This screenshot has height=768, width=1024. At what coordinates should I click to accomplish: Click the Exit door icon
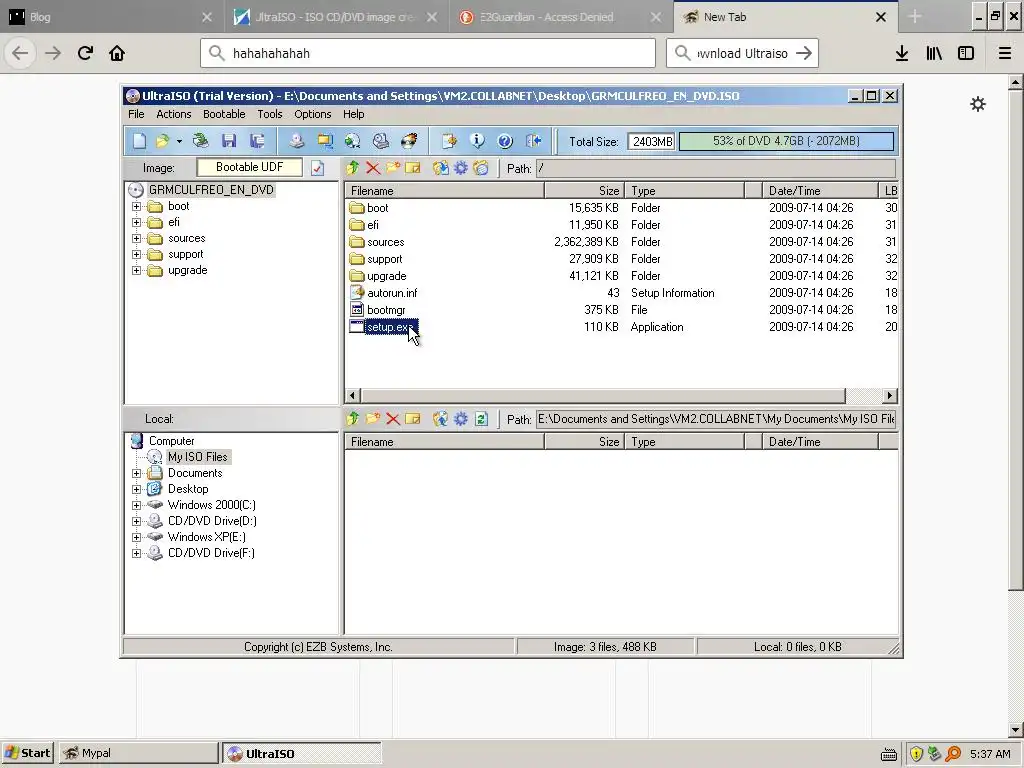(x=534, y=141)
